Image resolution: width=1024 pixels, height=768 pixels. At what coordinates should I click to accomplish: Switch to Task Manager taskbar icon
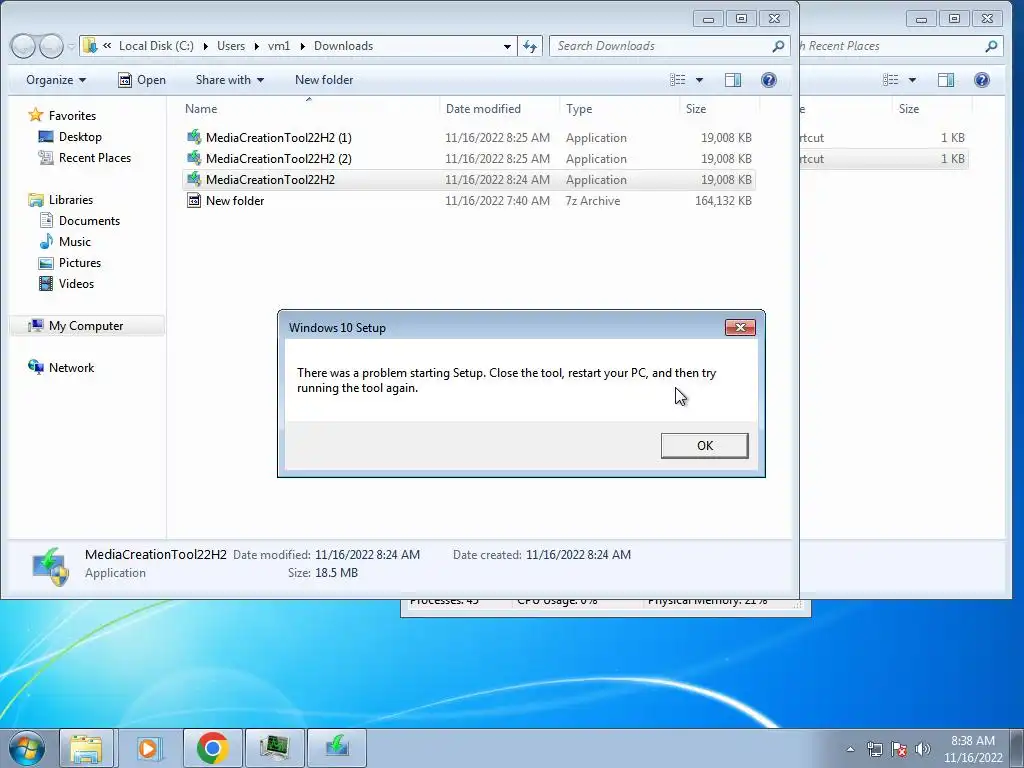point(274,748)
